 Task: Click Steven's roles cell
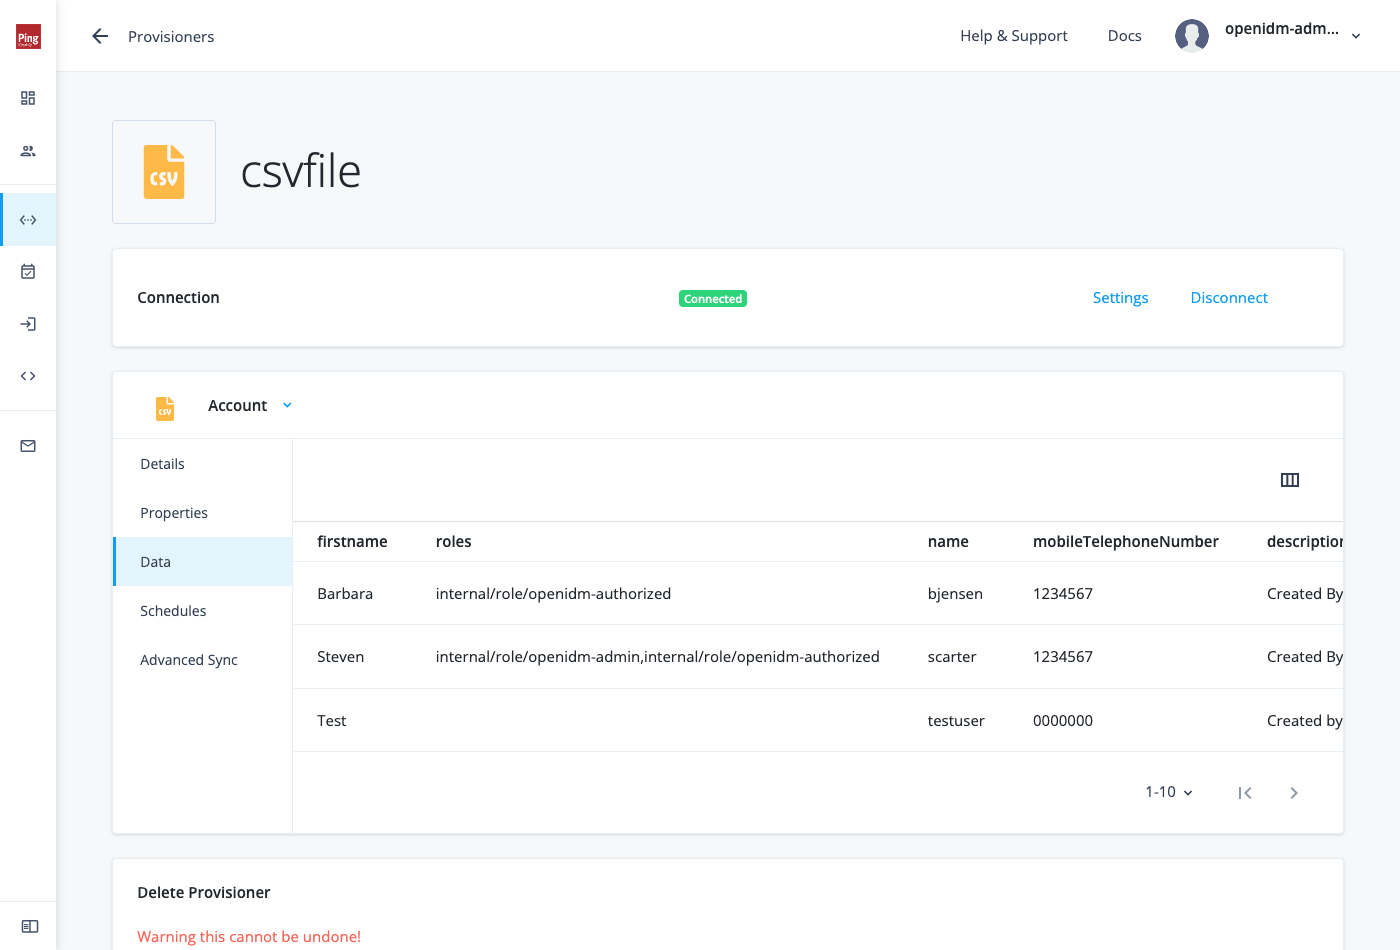tap(658, 657)
